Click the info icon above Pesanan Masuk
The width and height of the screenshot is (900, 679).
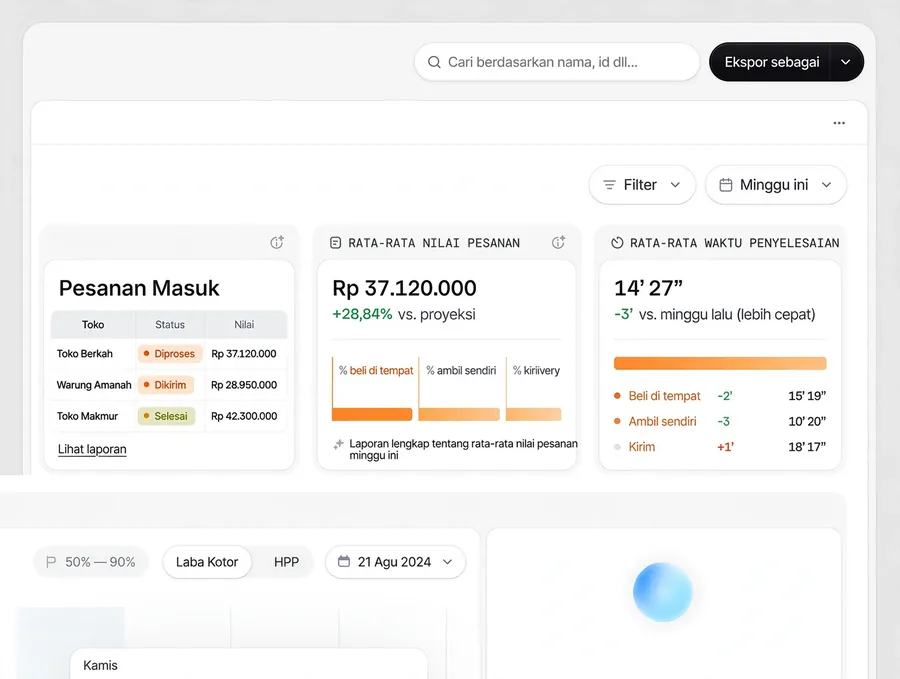[277, 242]
